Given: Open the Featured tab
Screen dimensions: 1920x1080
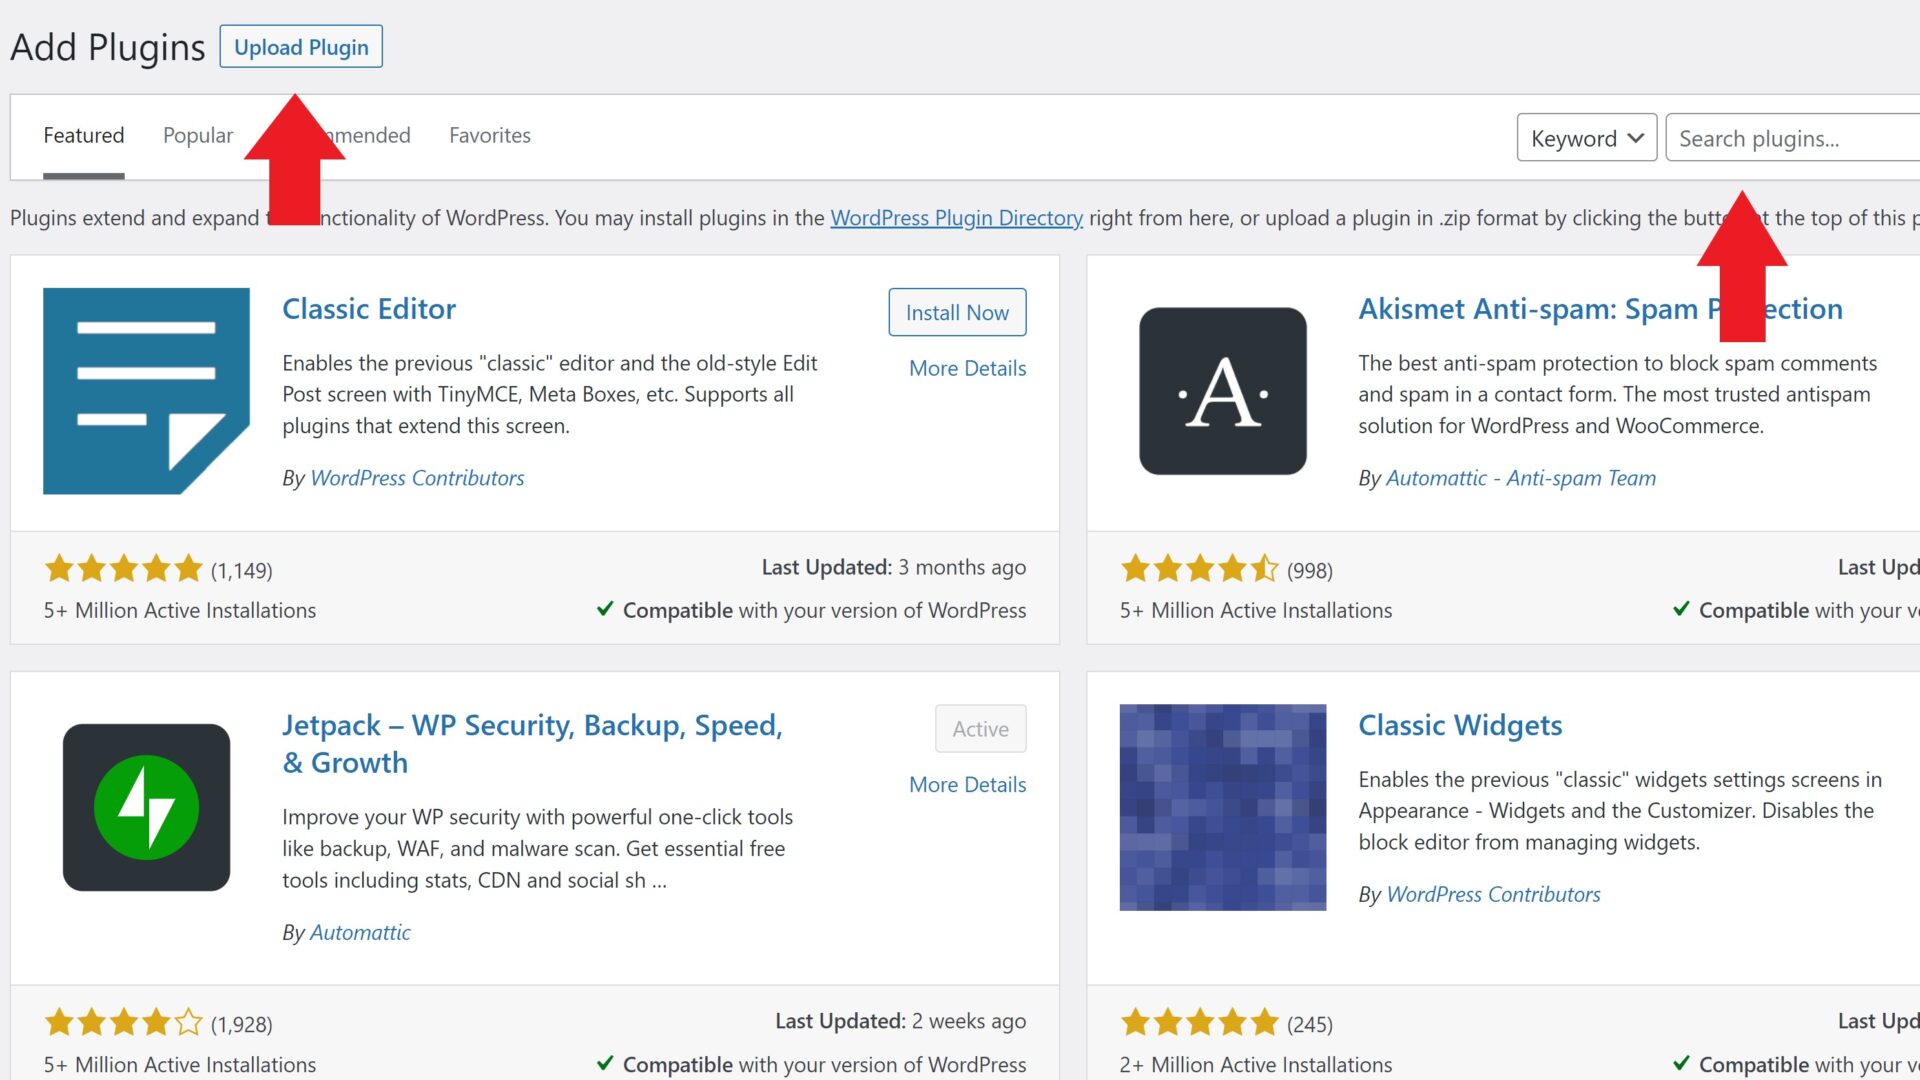Looking at the screenshot, I should pyautogui.click(x=84, y=136).
